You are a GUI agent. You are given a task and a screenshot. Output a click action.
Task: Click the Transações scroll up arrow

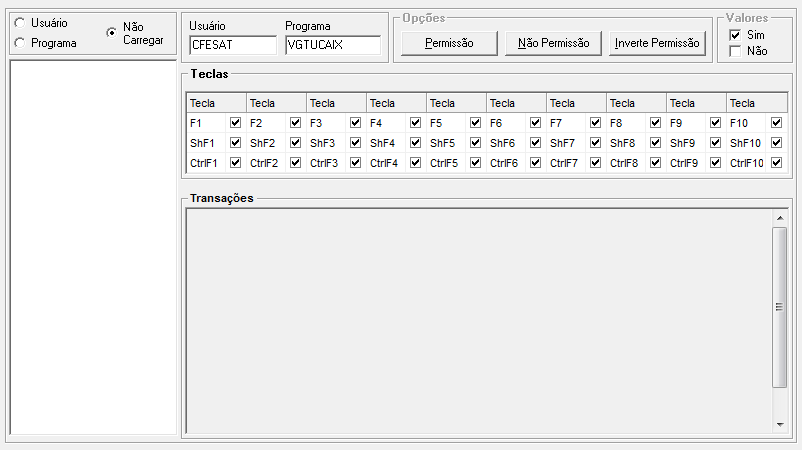(780, 217)
